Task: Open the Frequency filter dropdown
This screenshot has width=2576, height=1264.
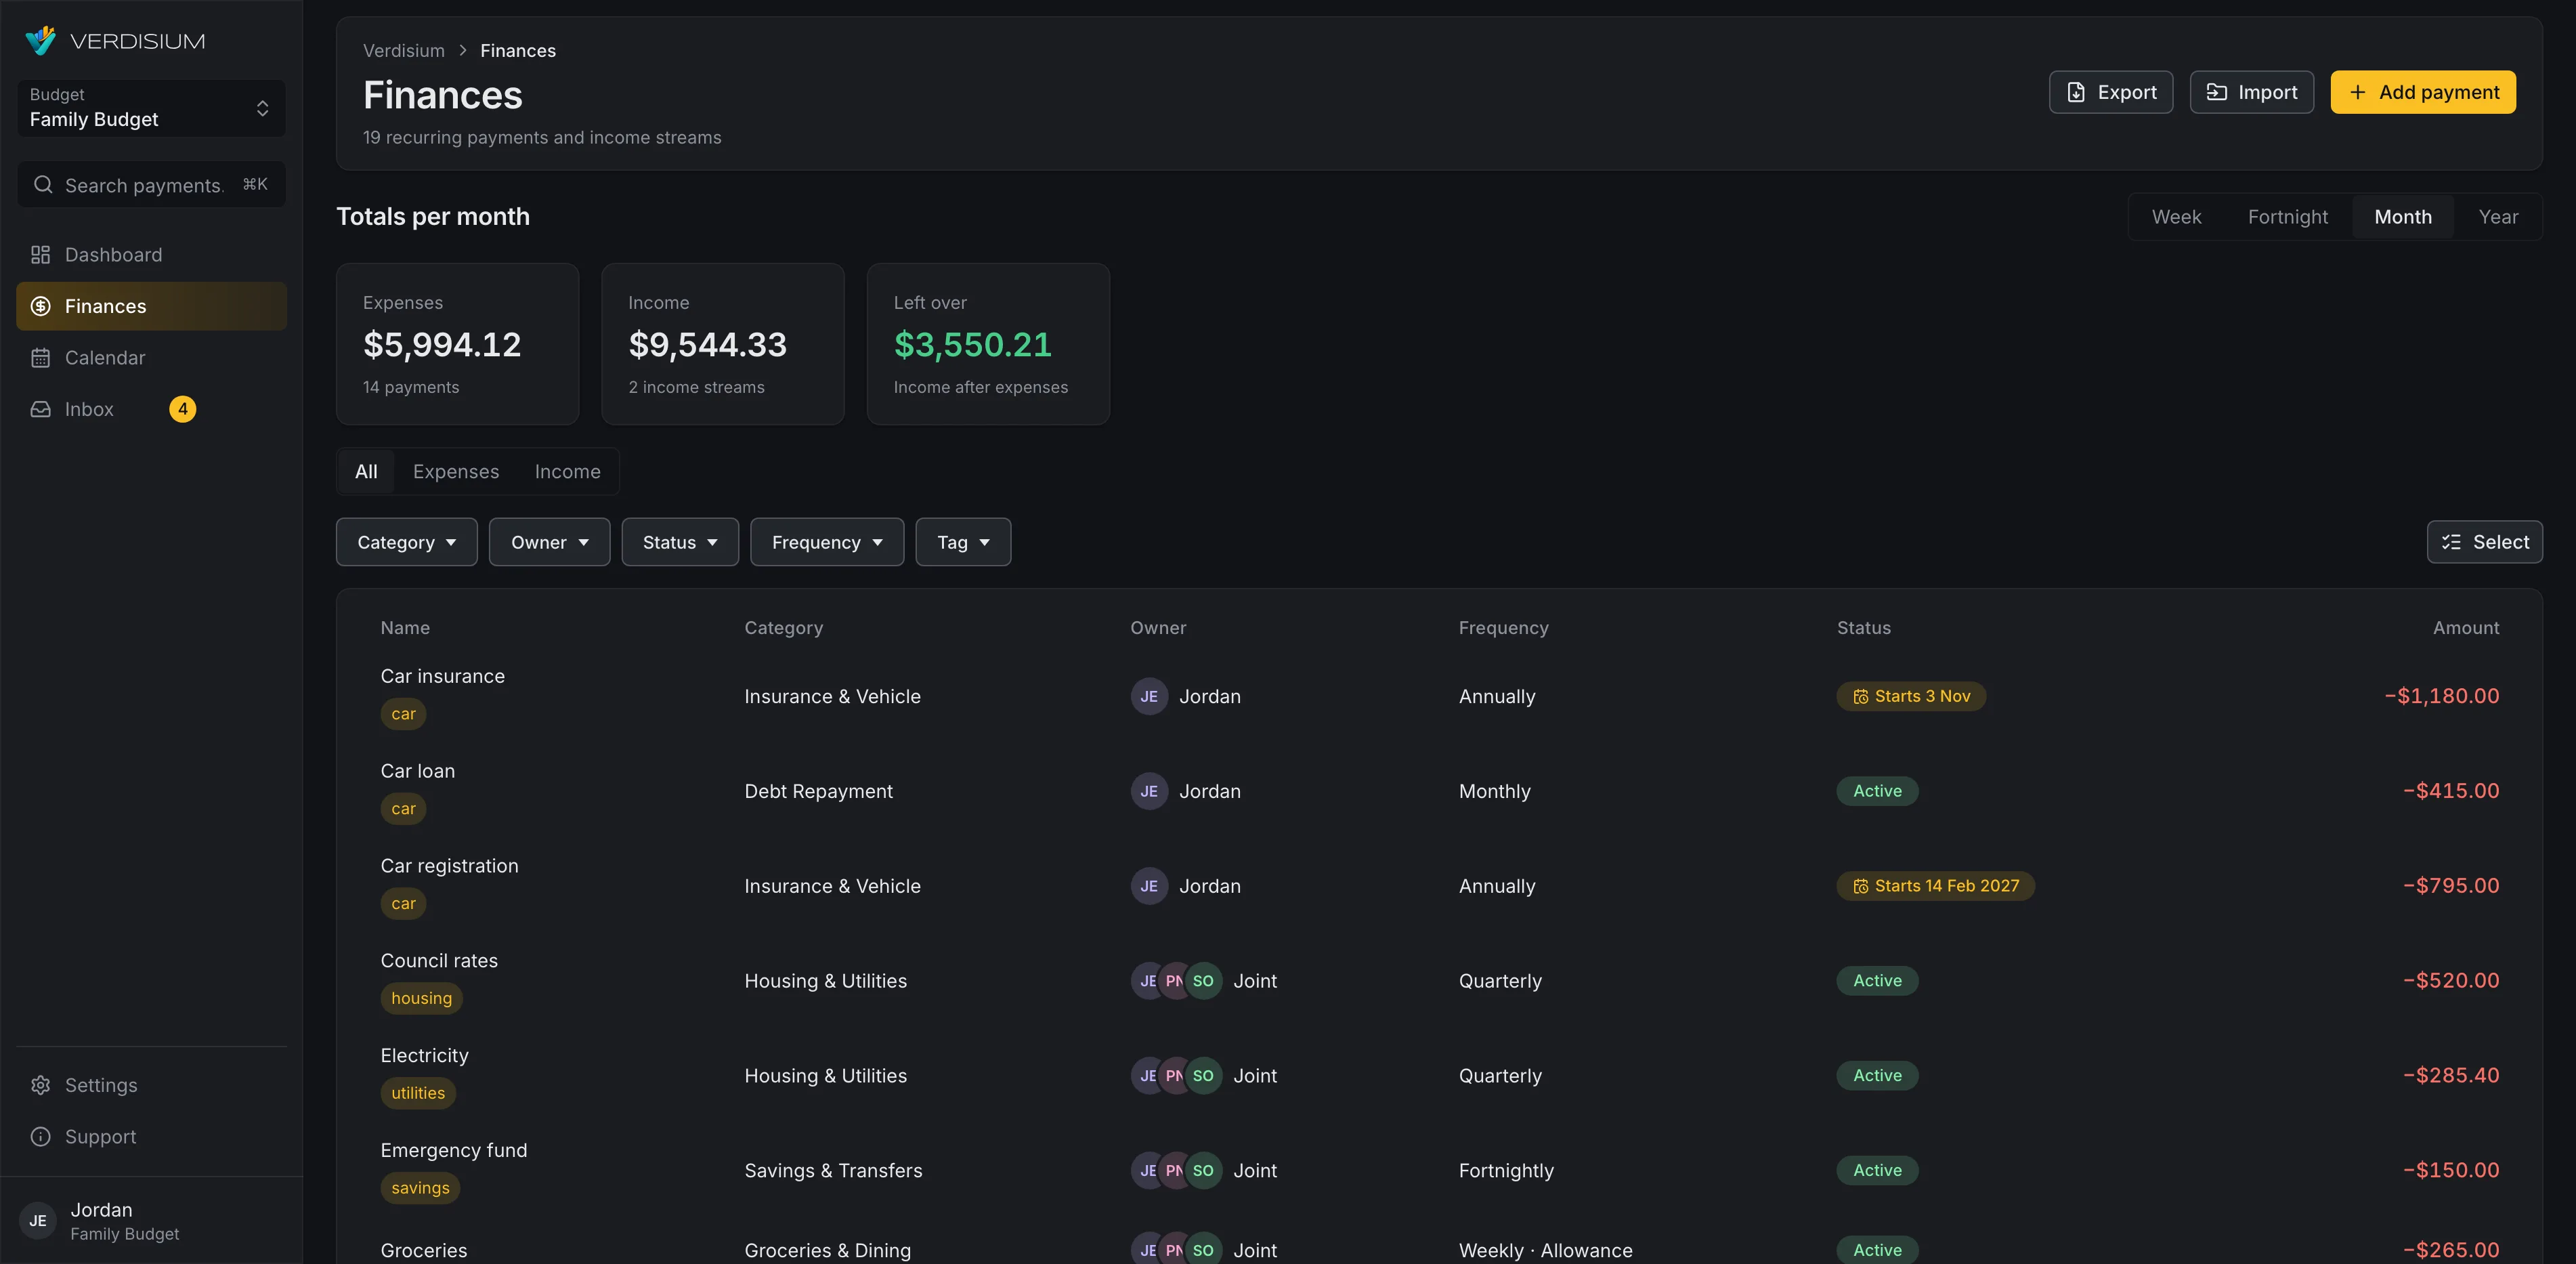Action: (x=827, y=542)
